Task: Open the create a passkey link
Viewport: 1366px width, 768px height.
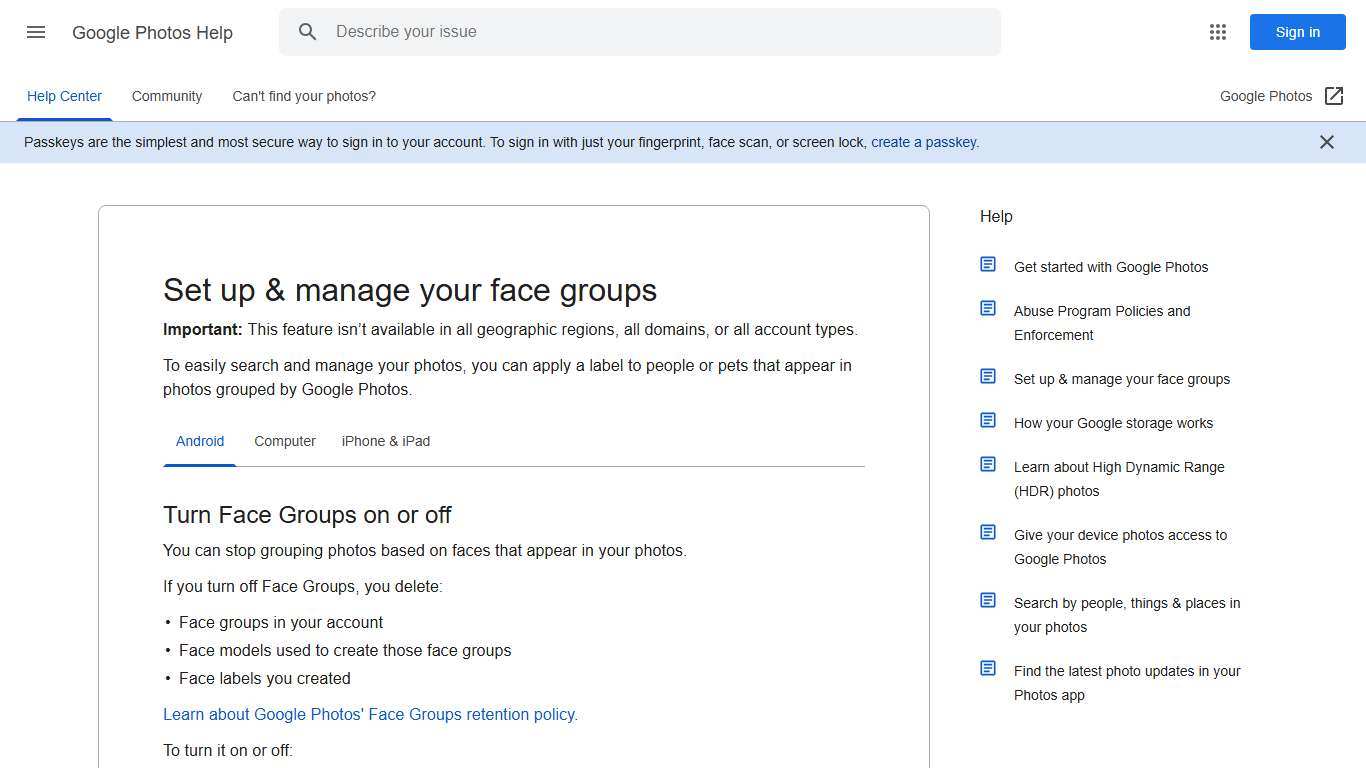Action: (x=923, y=142)
